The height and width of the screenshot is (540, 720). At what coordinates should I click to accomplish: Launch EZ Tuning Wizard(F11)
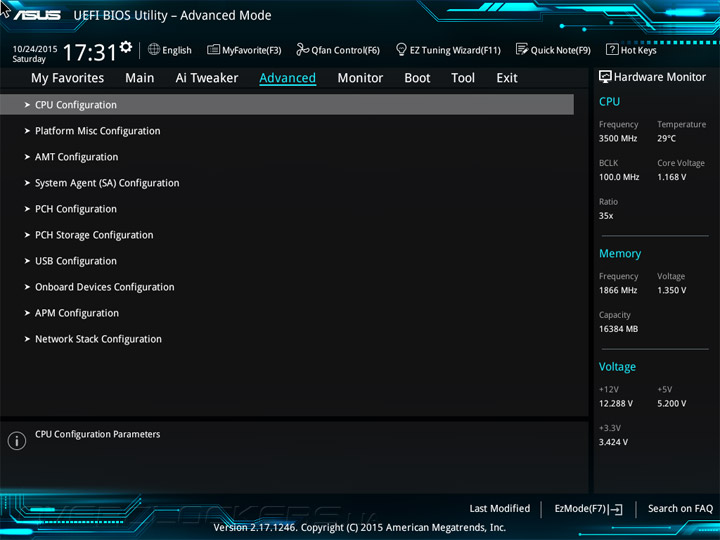coord(448,50)
